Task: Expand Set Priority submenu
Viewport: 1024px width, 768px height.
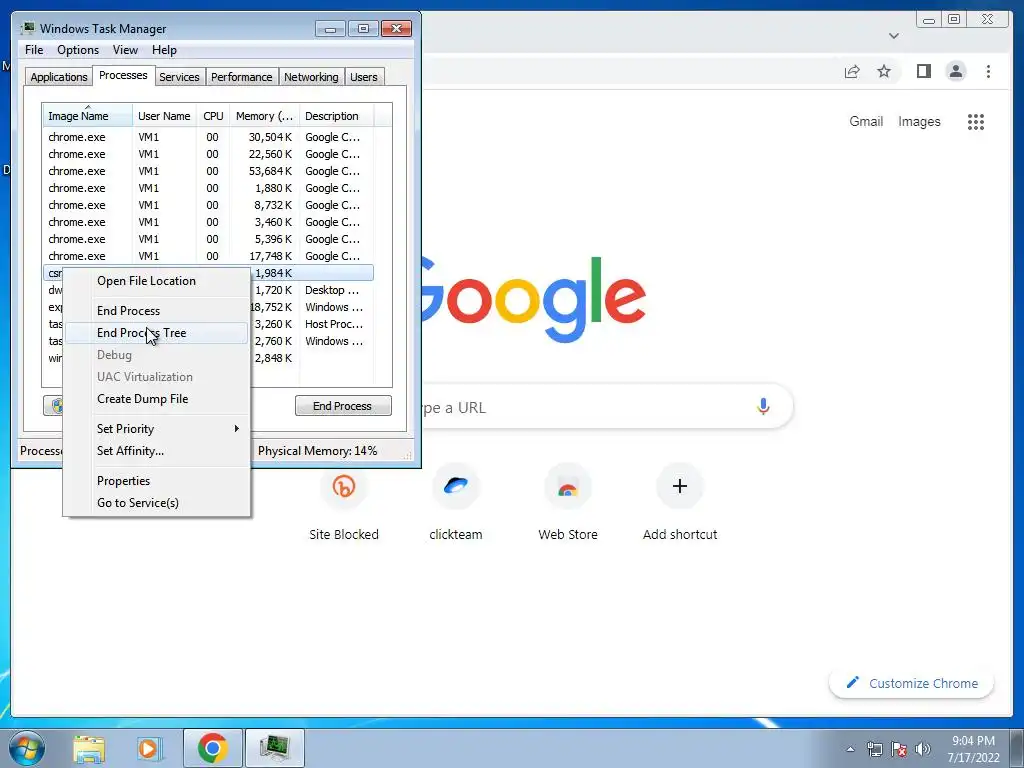Action: 157,429
